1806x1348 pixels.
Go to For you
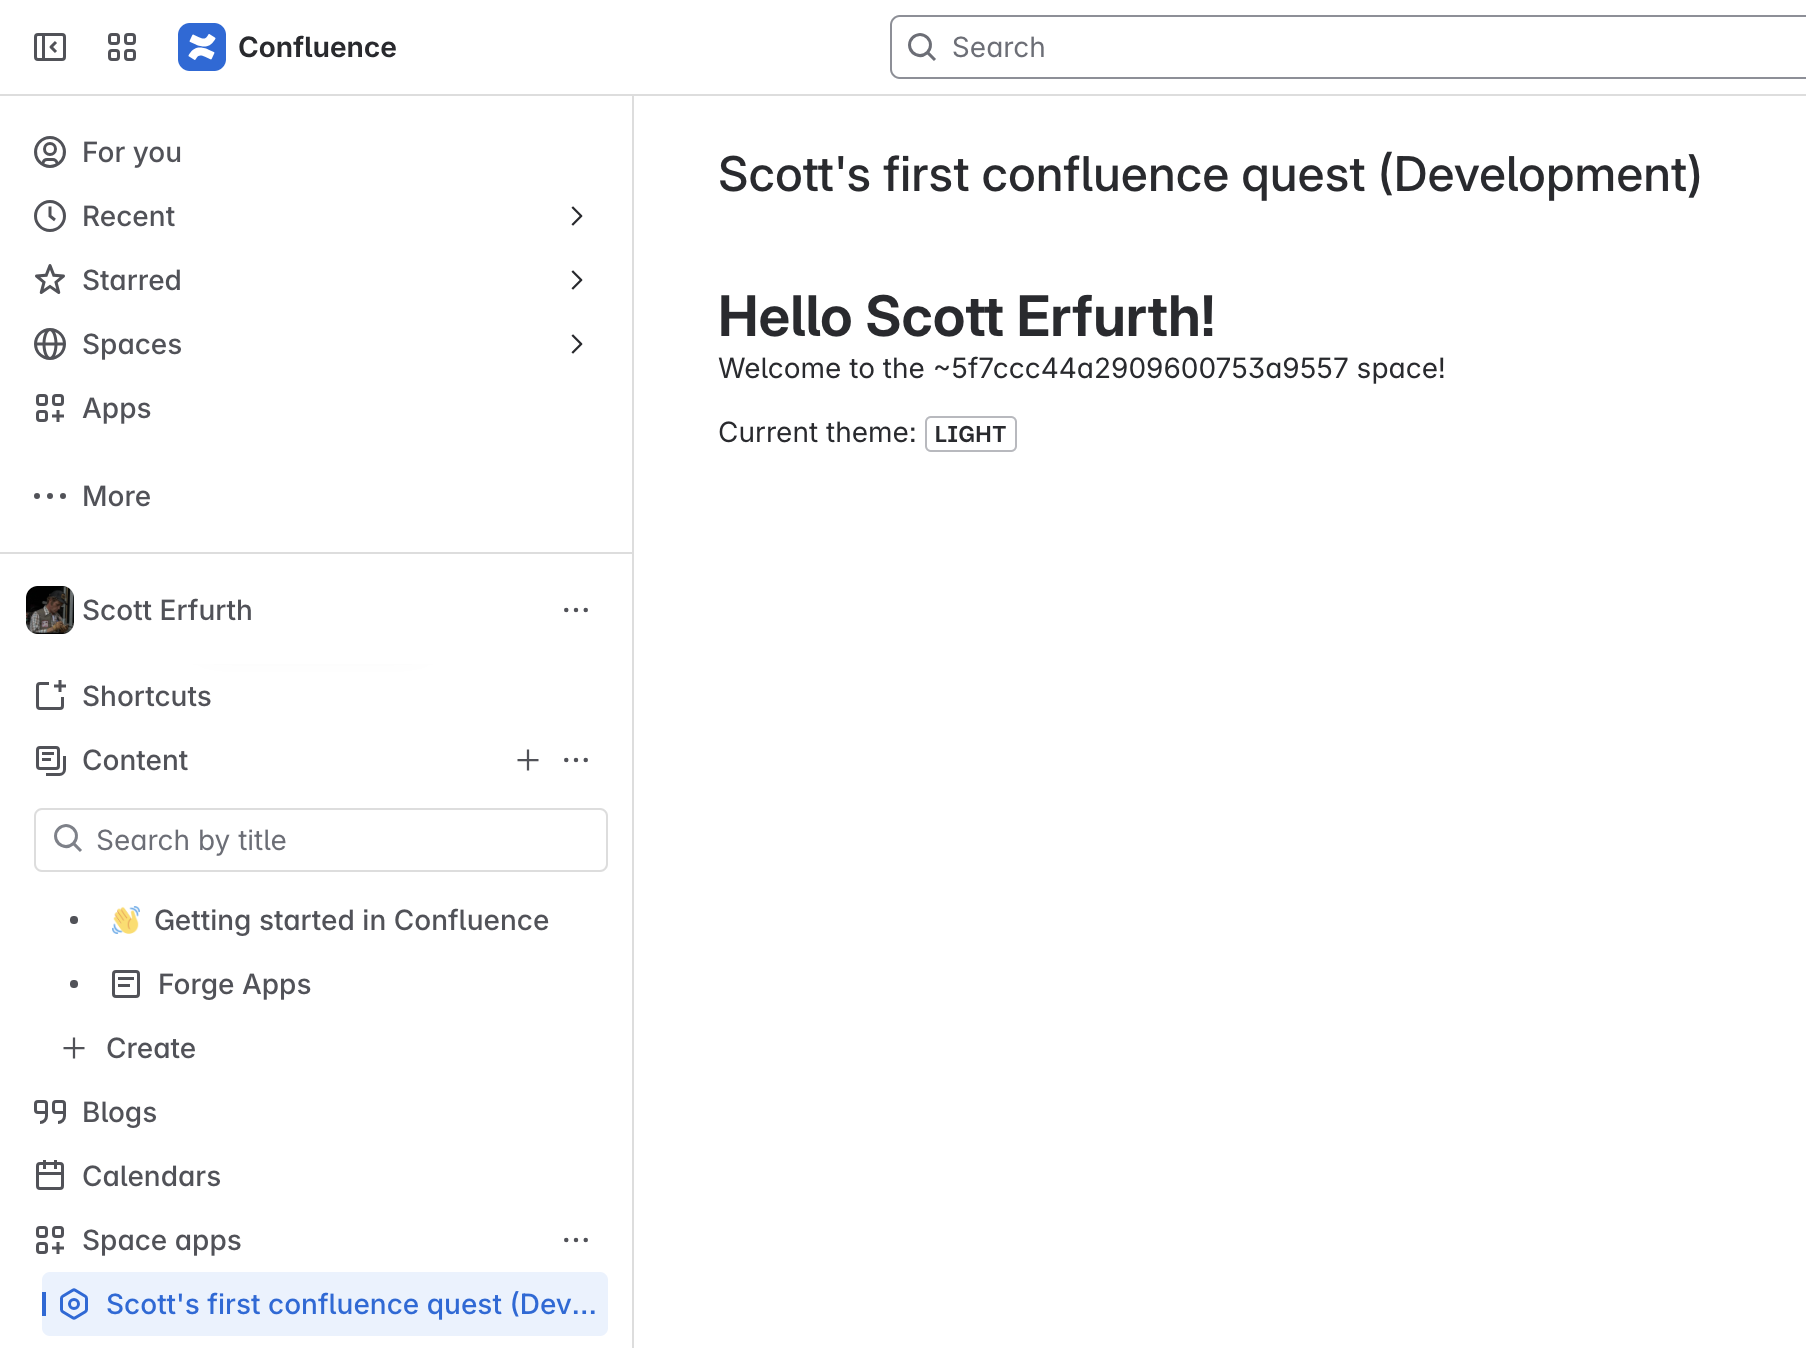(x=131, y=152)
